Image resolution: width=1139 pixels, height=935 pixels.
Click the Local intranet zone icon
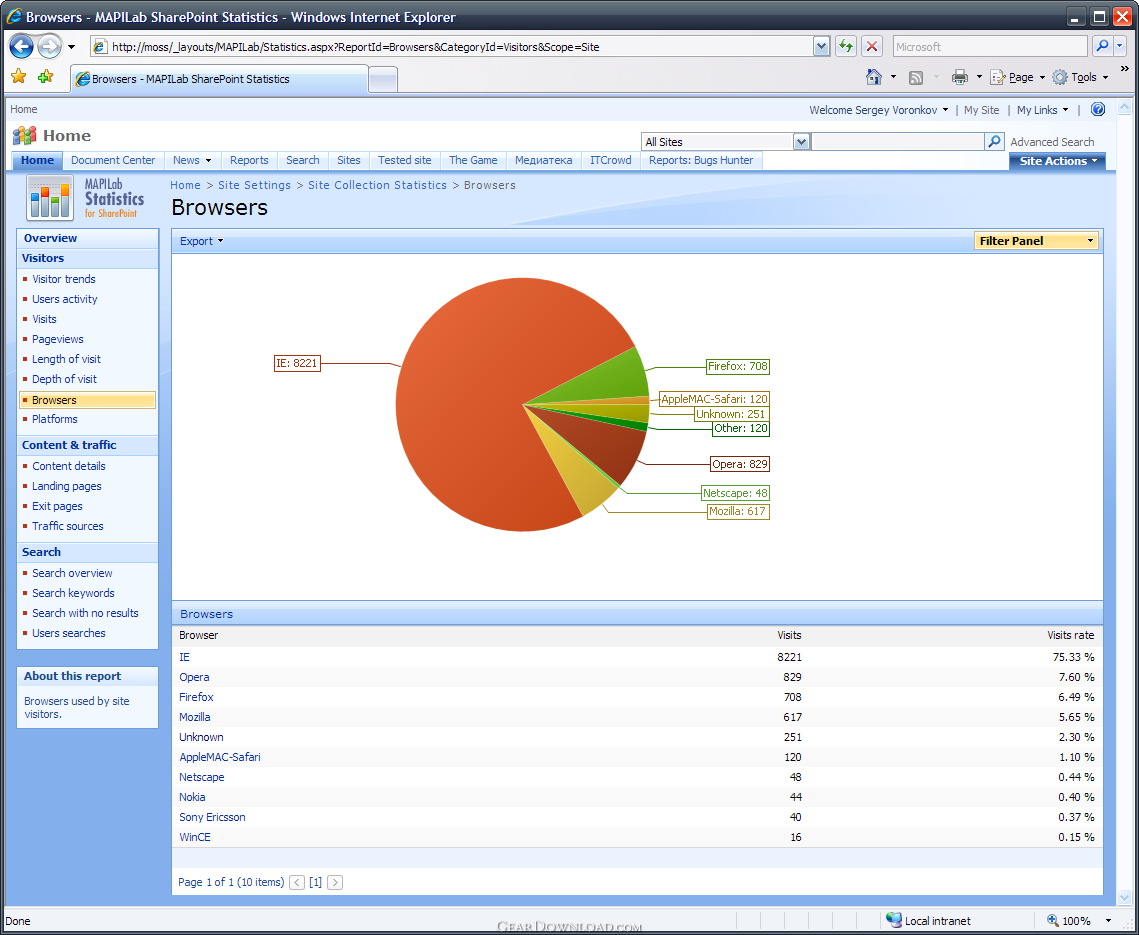[x=894, y=920]
